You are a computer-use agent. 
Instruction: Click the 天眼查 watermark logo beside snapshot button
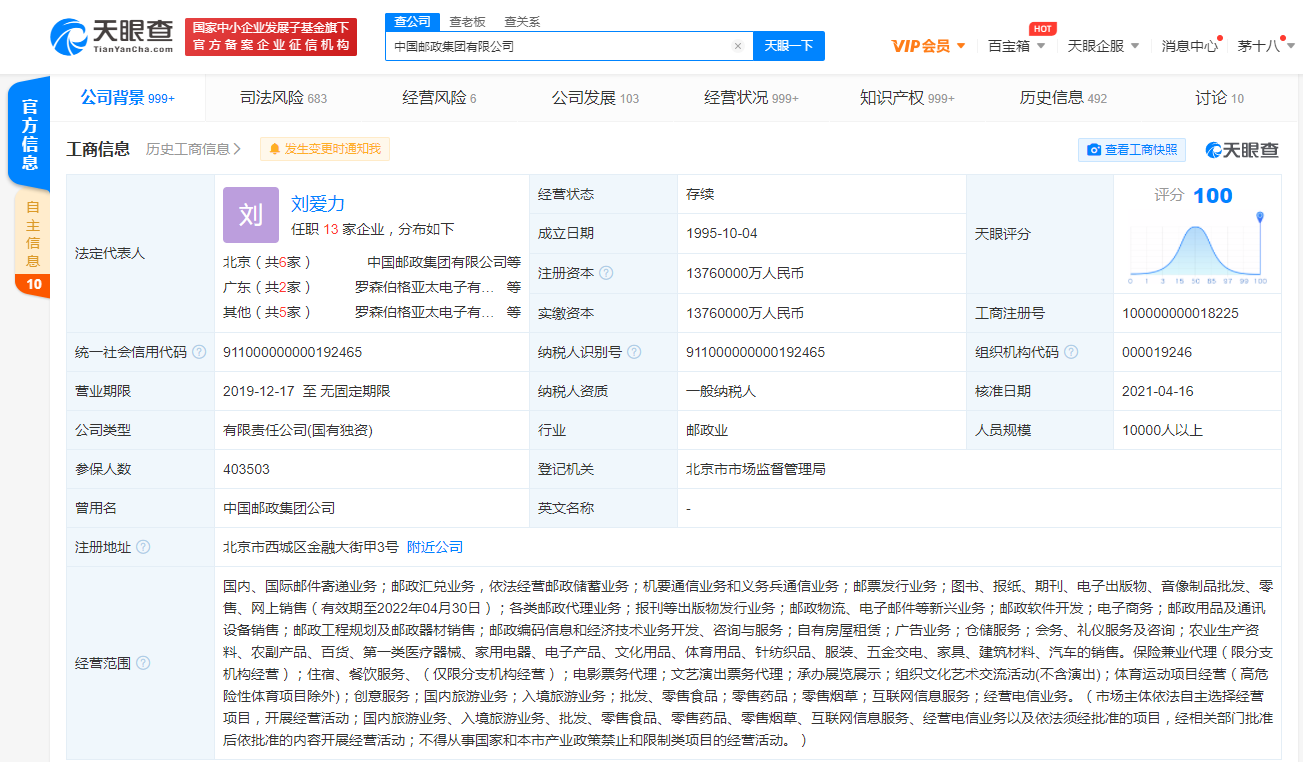pyautogui.click(x=1241, y=150)
